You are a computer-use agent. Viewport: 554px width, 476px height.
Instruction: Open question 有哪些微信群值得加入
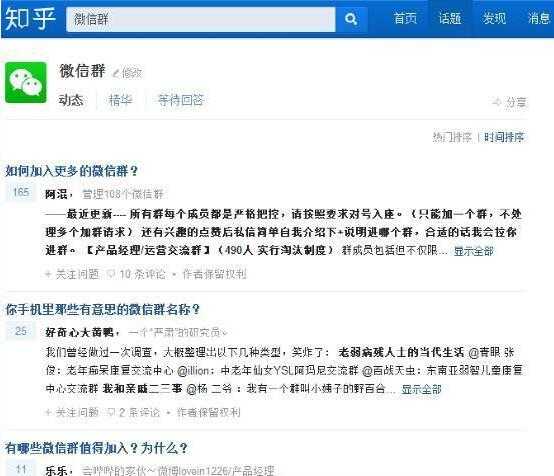[96, 448]
